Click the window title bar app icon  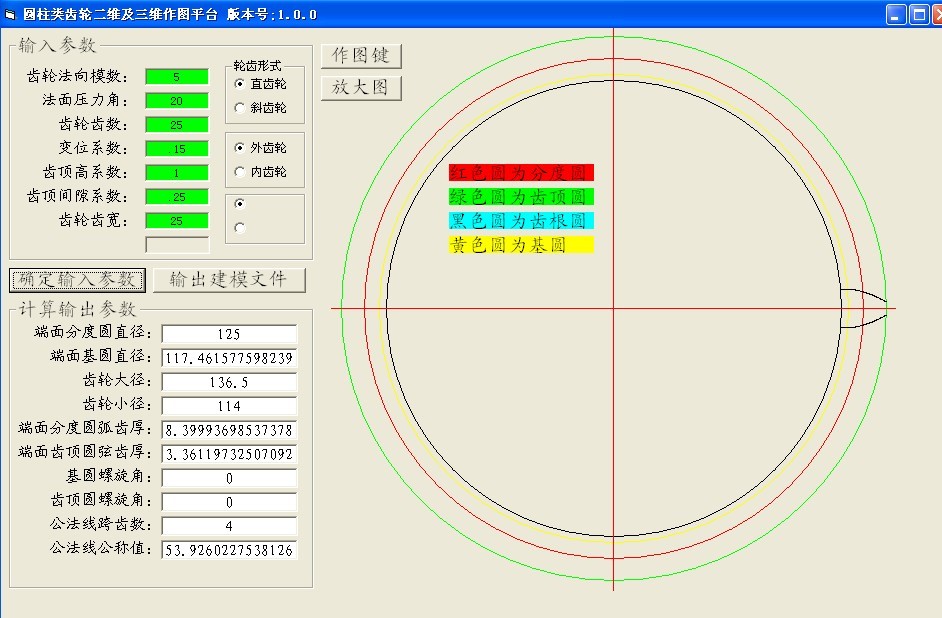pos(10,14)
